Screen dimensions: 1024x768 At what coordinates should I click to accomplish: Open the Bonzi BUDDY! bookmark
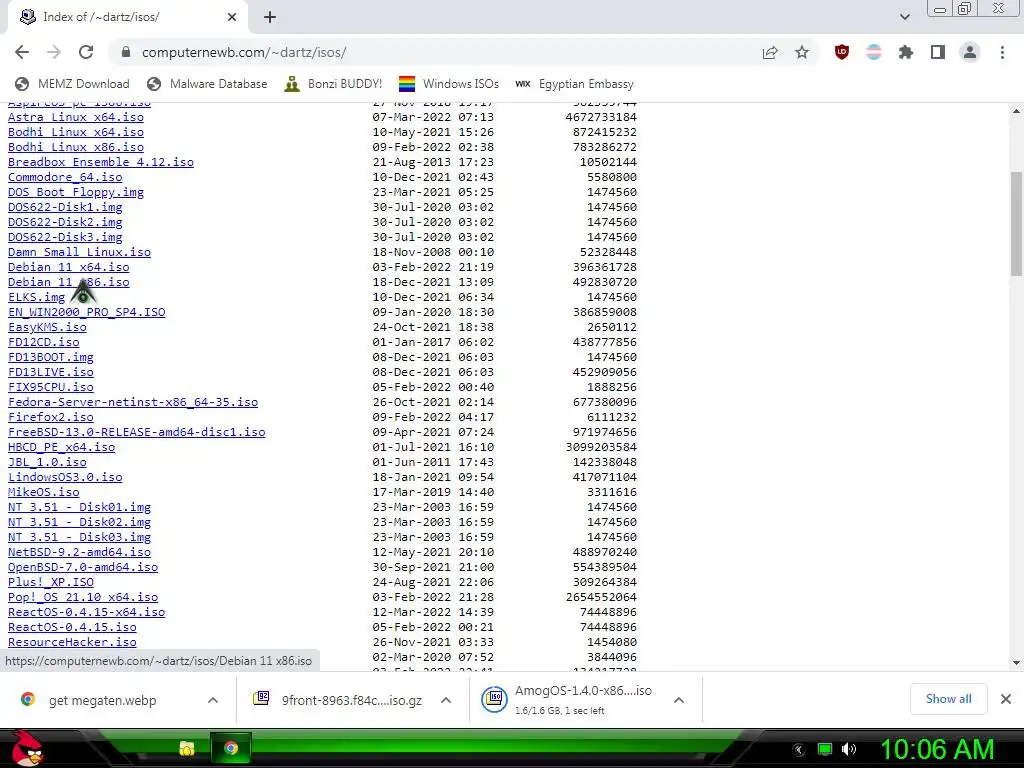point(333,84)
